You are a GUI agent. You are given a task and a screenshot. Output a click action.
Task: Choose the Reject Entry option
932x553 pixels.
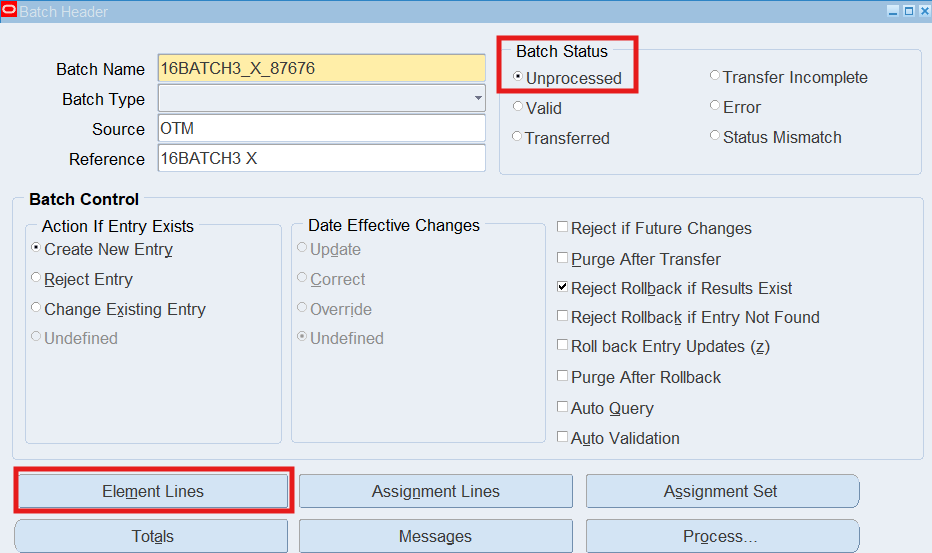37,279
